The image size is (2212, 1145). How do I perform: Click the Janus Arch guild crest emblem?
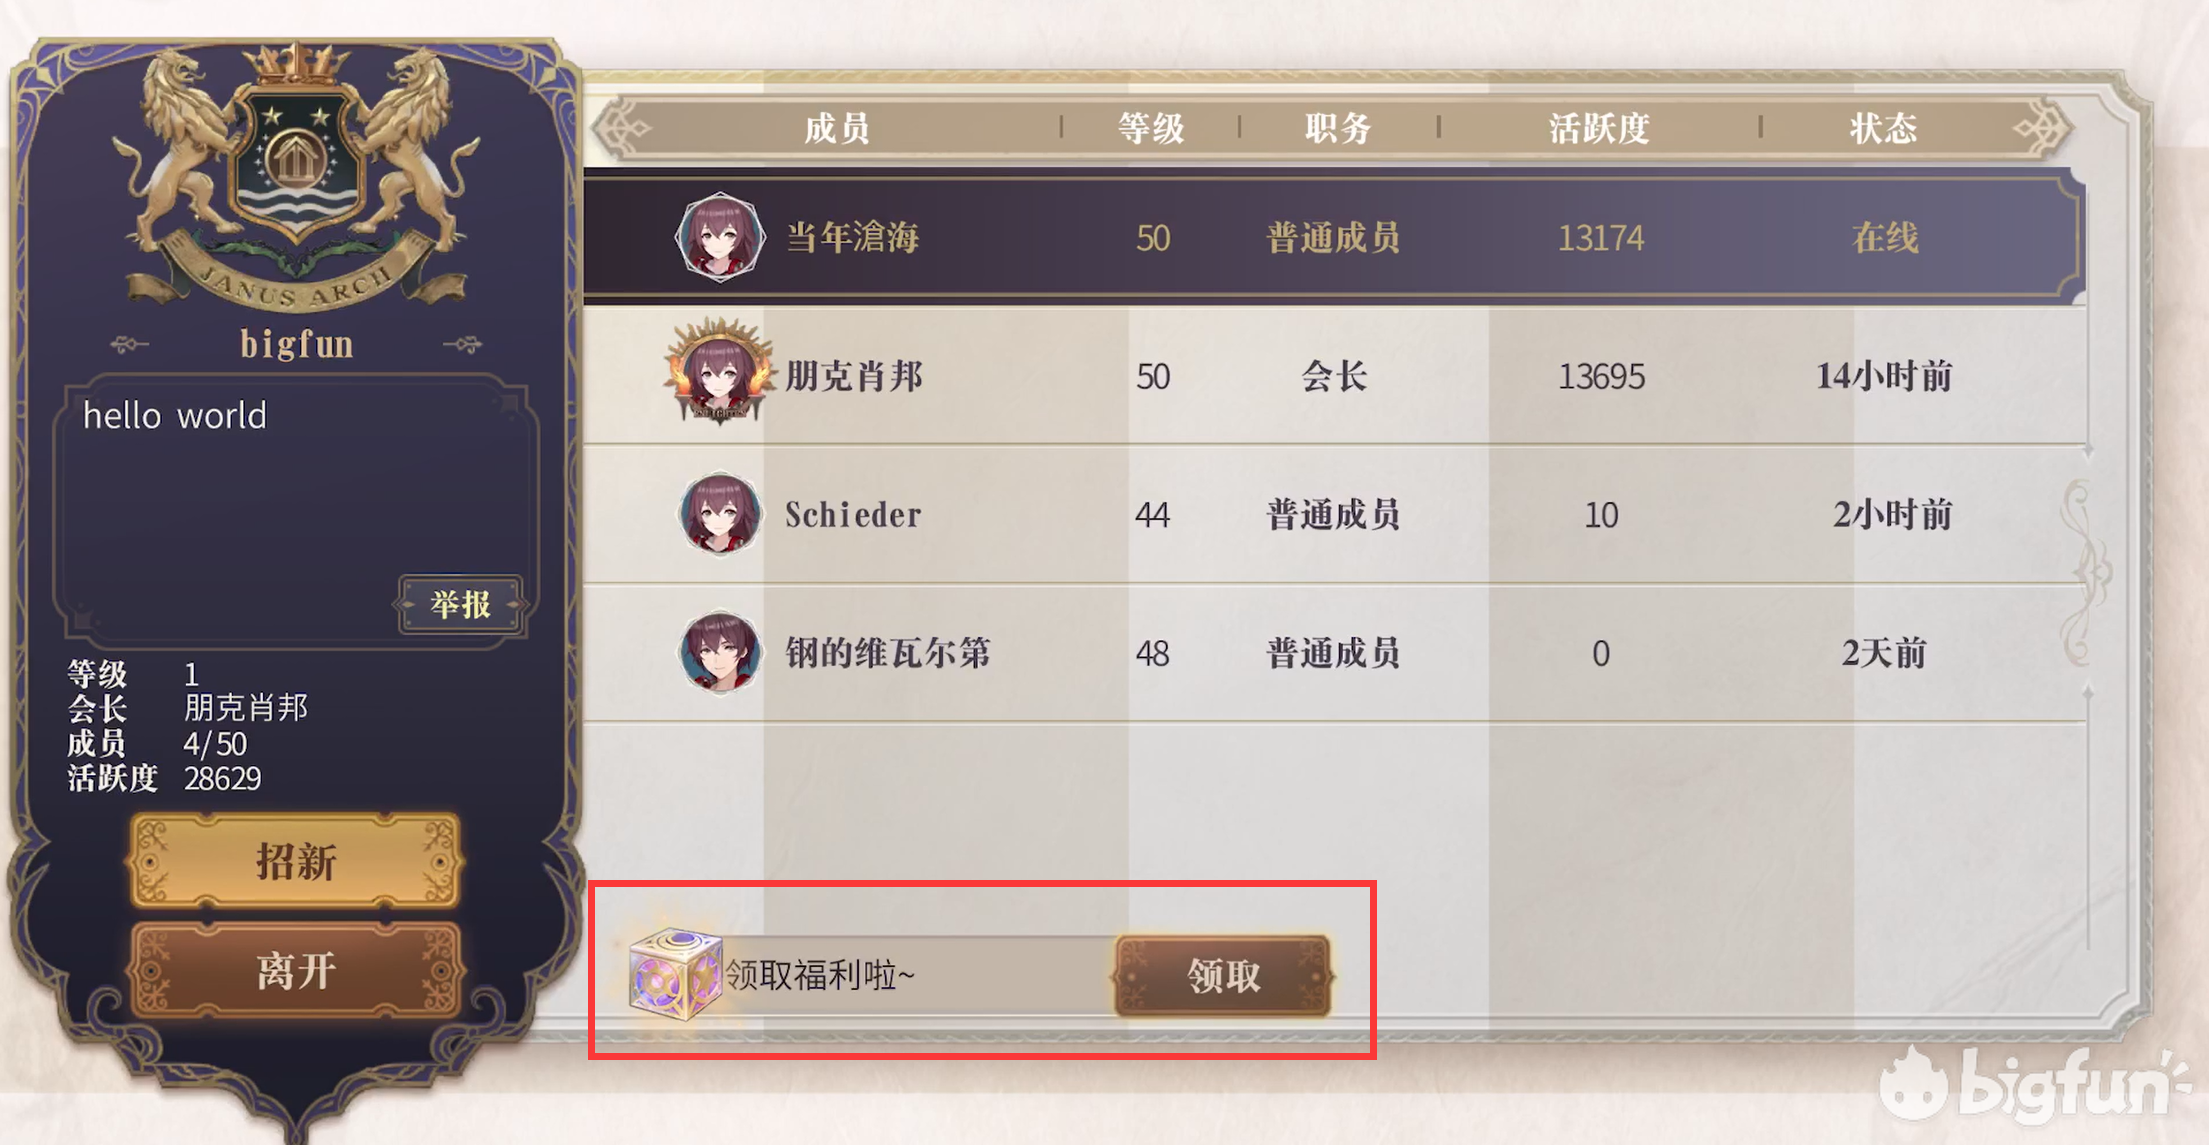tap(295, 175)
